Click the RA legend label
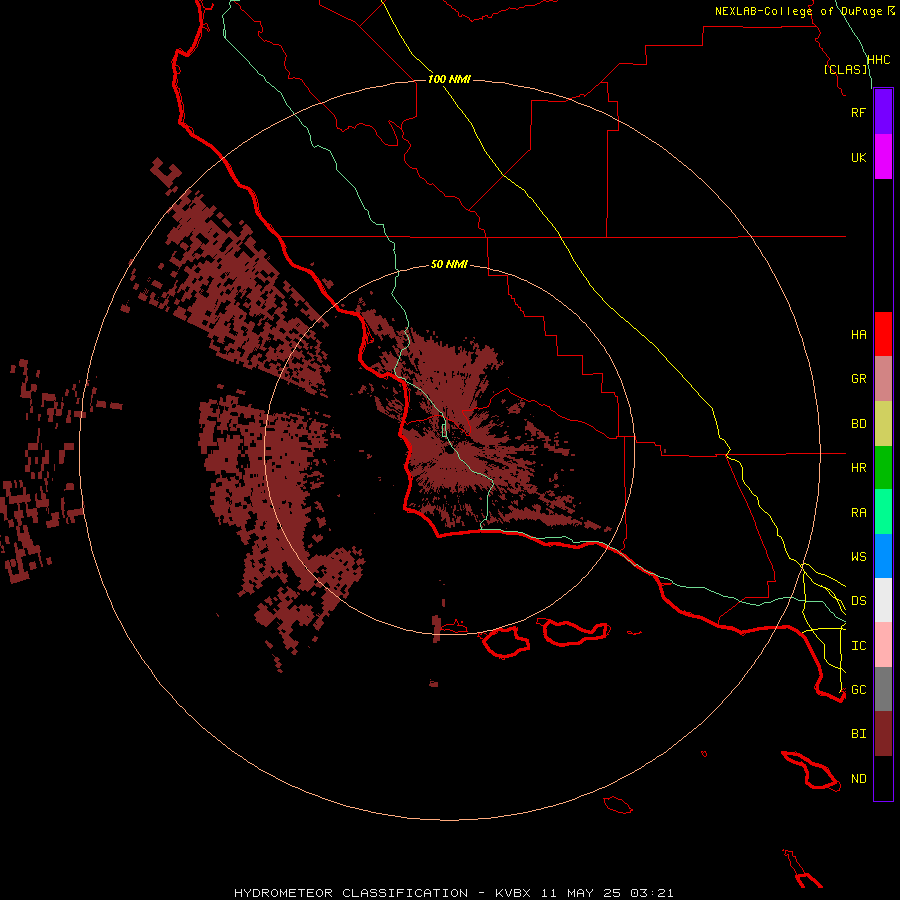 (x=858, y=513)
